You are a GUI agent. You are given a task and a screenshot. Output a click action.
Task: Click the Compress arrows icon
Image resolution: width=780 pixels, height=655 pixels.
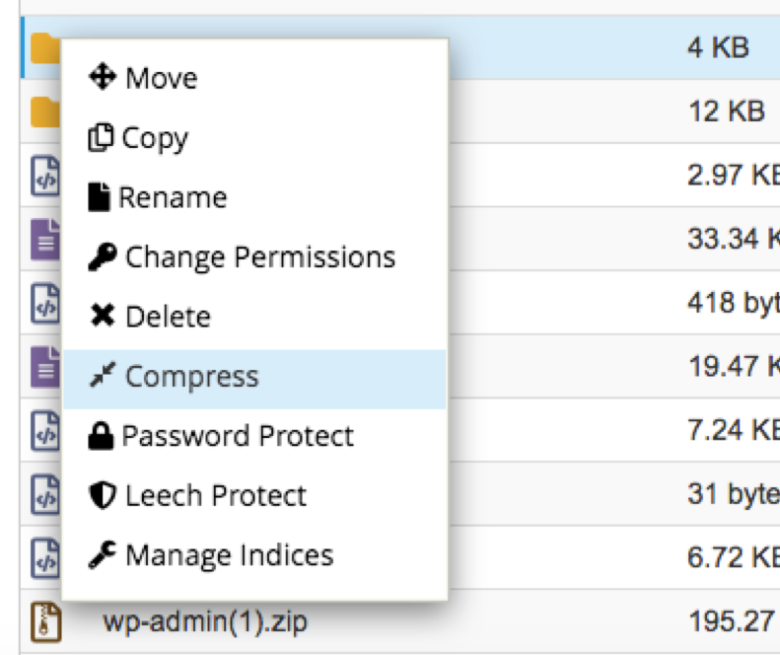point(102,374)
